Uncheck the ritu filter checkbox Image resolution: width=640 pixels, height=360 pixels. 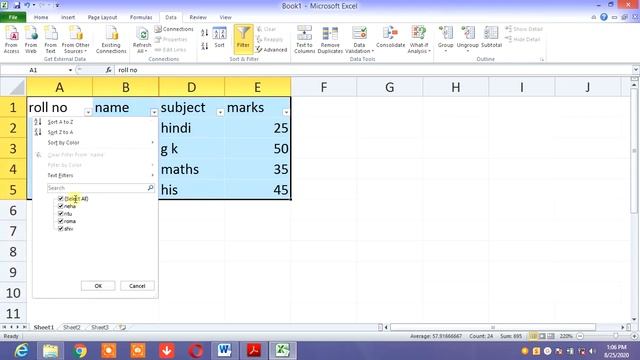[61, 213]
